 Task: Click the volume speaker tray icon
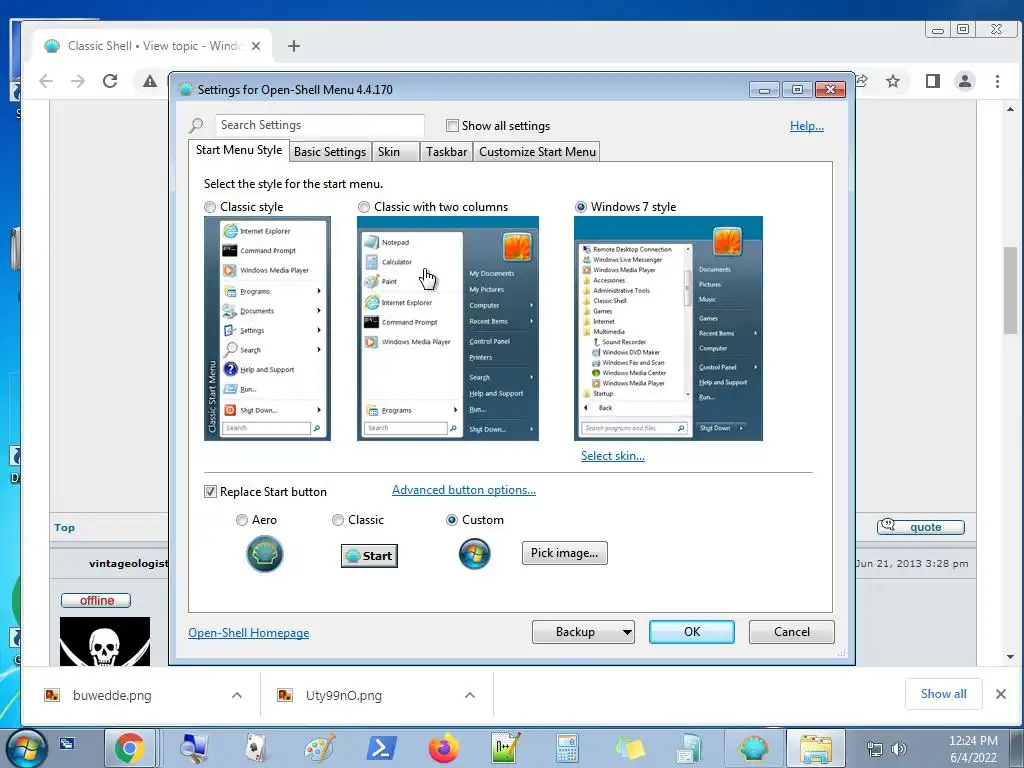(x=899, y=748)
